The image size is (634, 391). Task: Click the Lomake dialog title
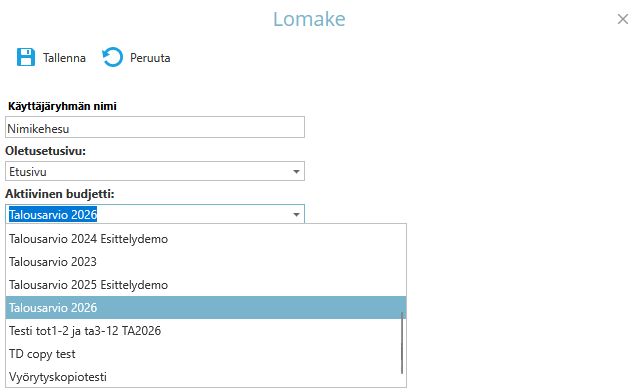309,19
